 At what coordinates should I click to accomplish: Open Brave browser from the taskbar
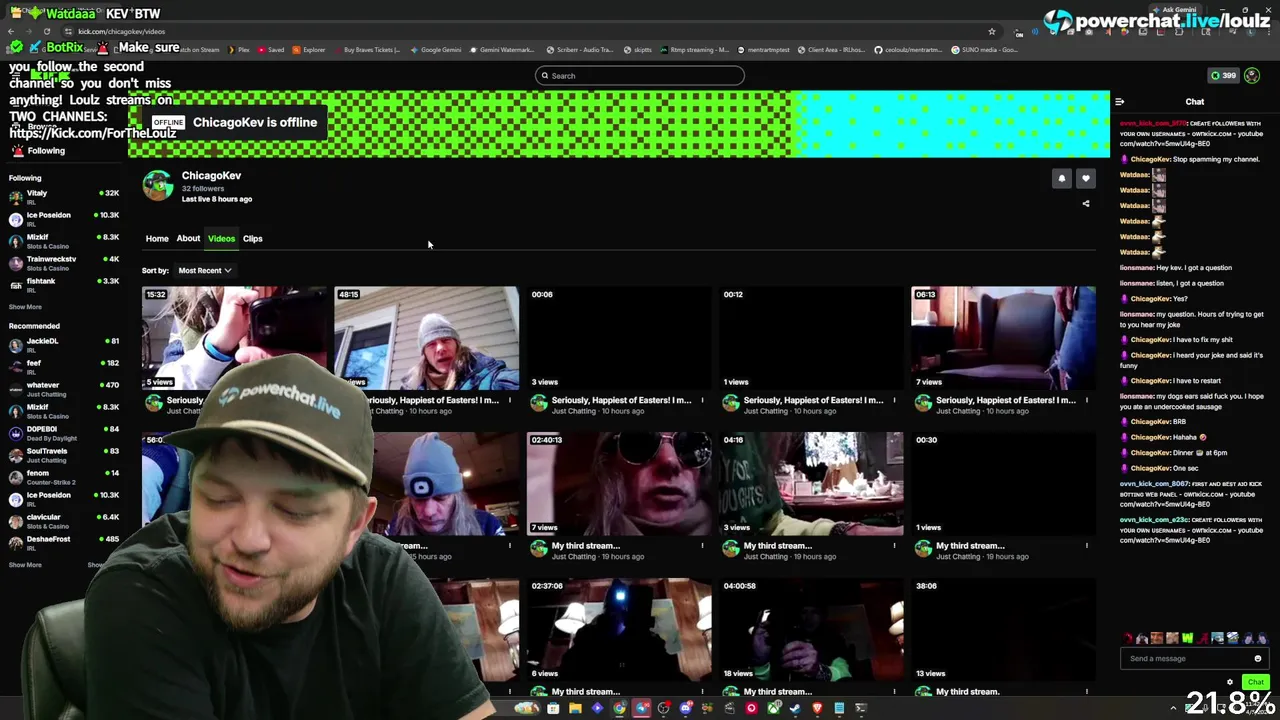click(818, 708)
